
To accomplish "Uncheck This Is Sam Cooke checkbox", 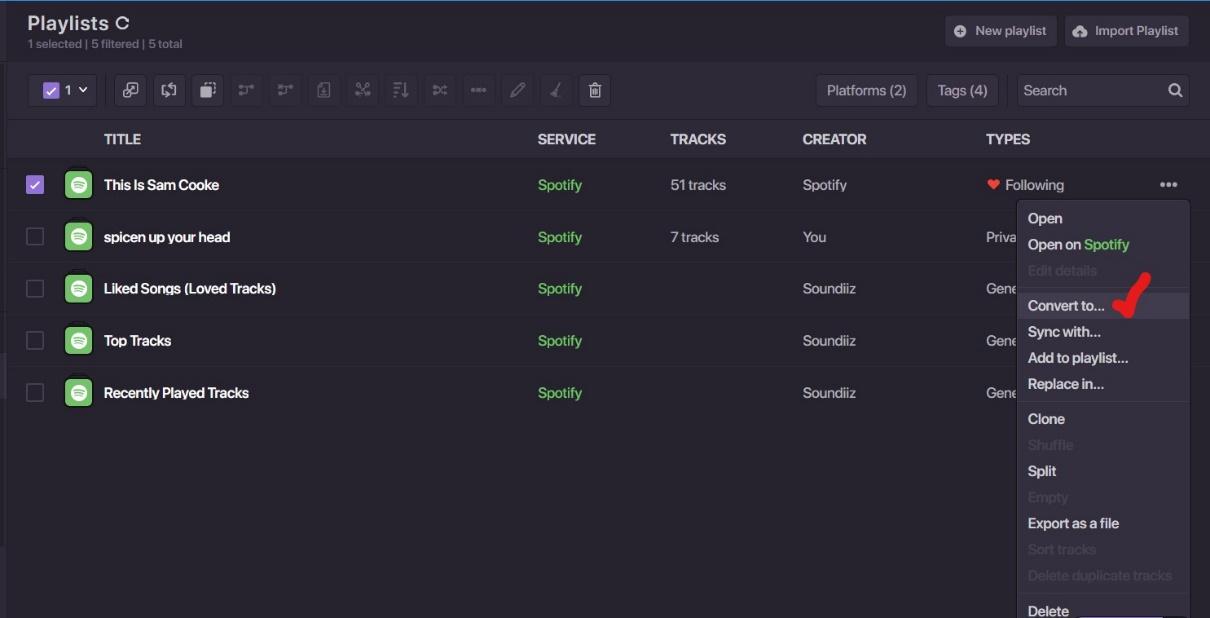I will pyautogui.click(x=35, y=185).
